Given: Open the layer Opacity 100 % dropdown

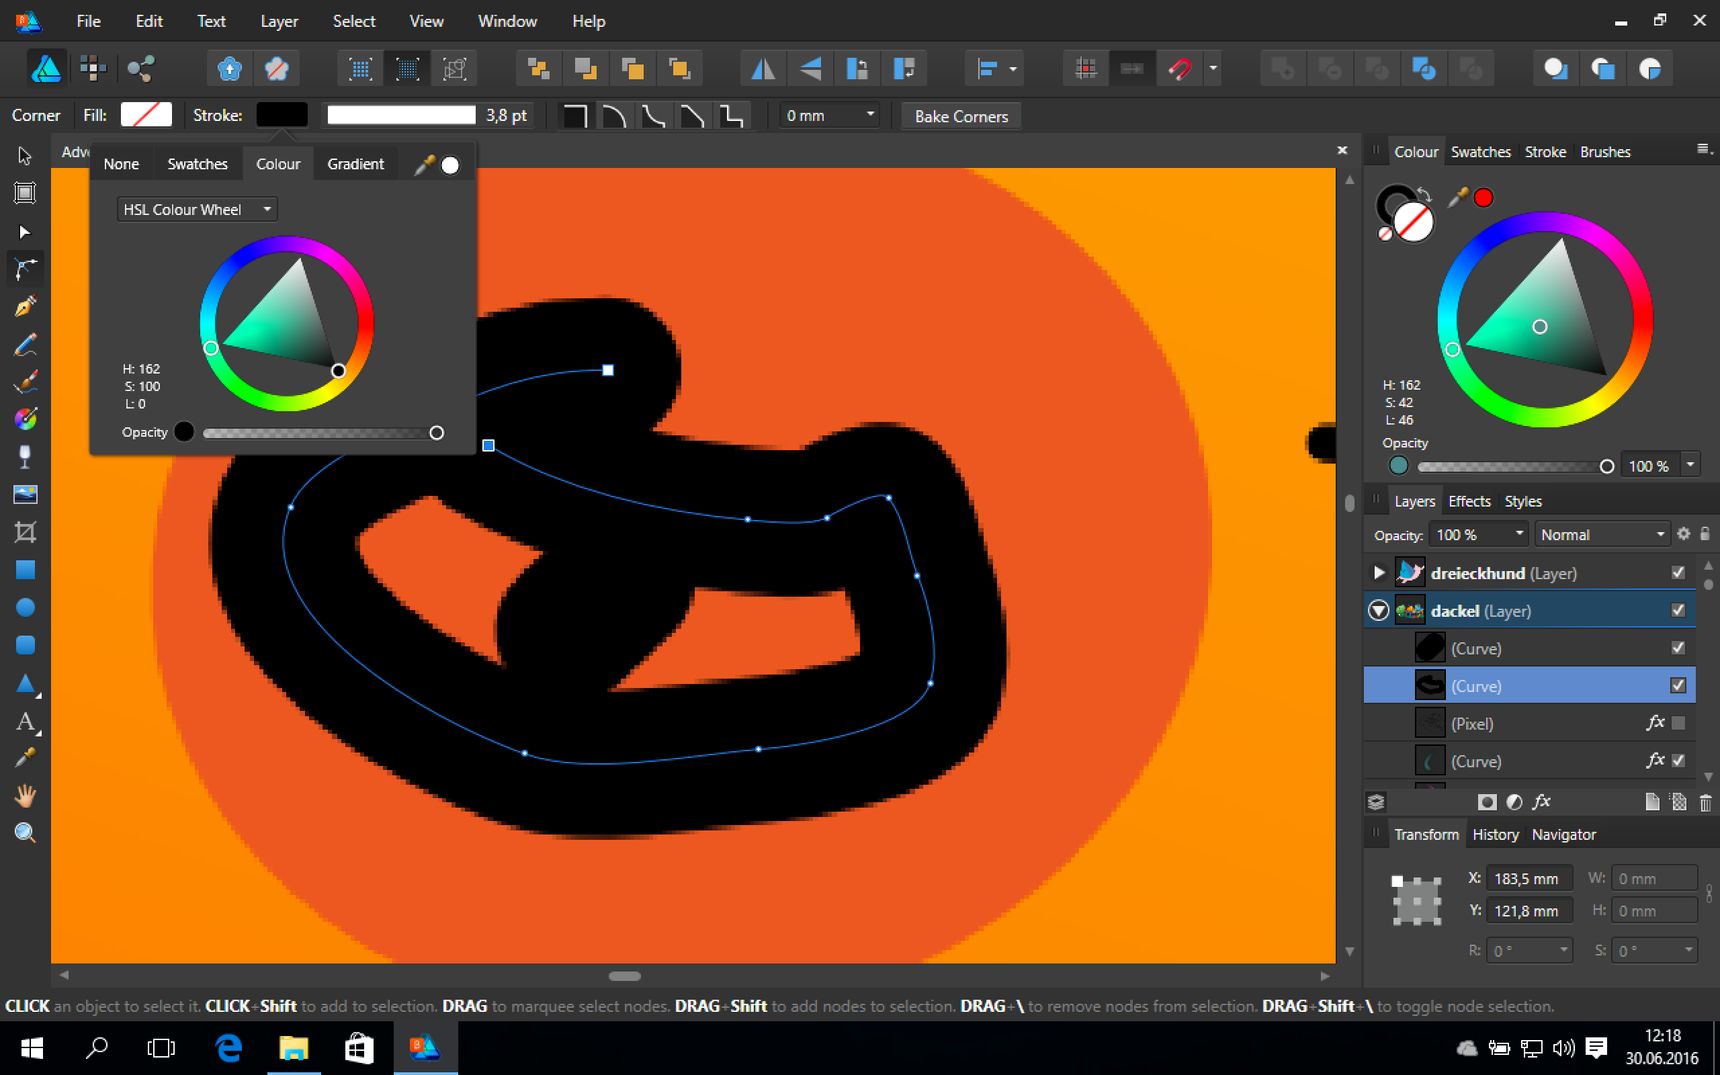Looking at the screenshot, I should [1519, 534].
